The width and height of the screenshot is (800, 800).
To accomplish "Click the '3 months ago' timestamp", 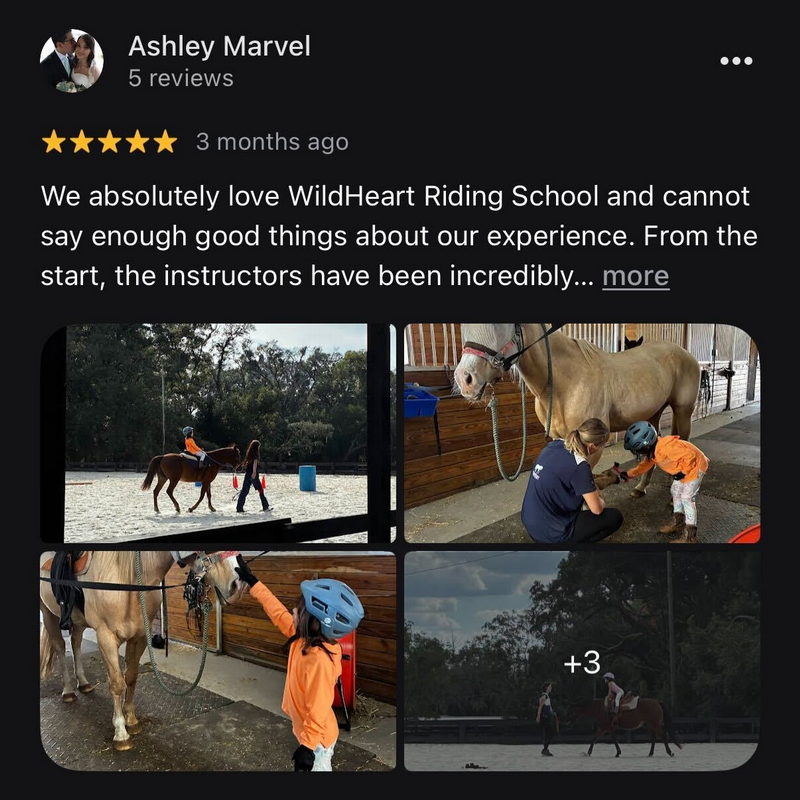I will pyautogui.click(x=272, y=142).
